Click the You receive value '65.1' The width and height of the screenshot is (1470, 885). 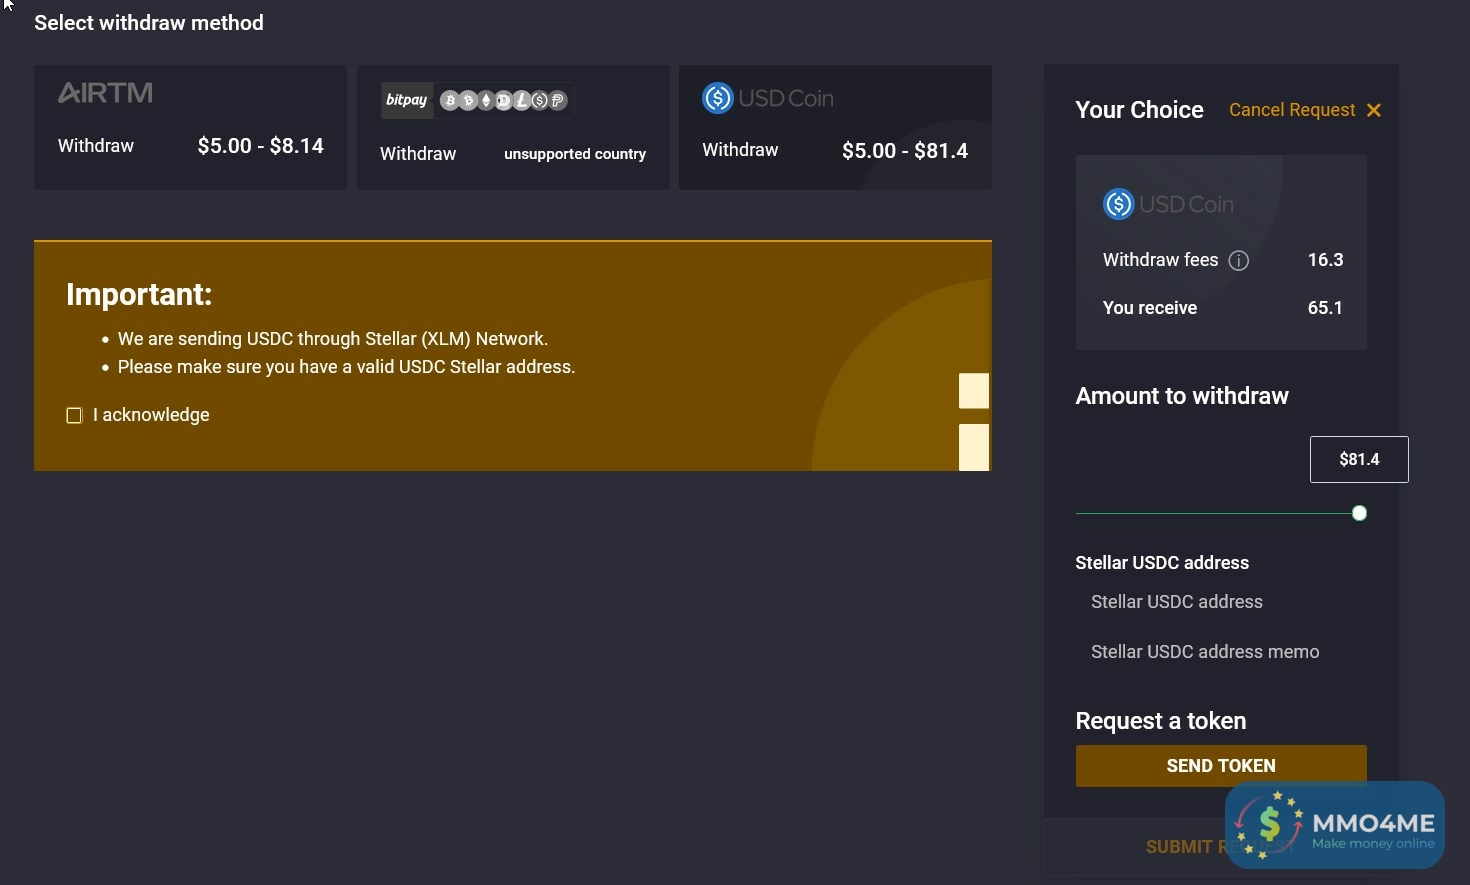1325,308
